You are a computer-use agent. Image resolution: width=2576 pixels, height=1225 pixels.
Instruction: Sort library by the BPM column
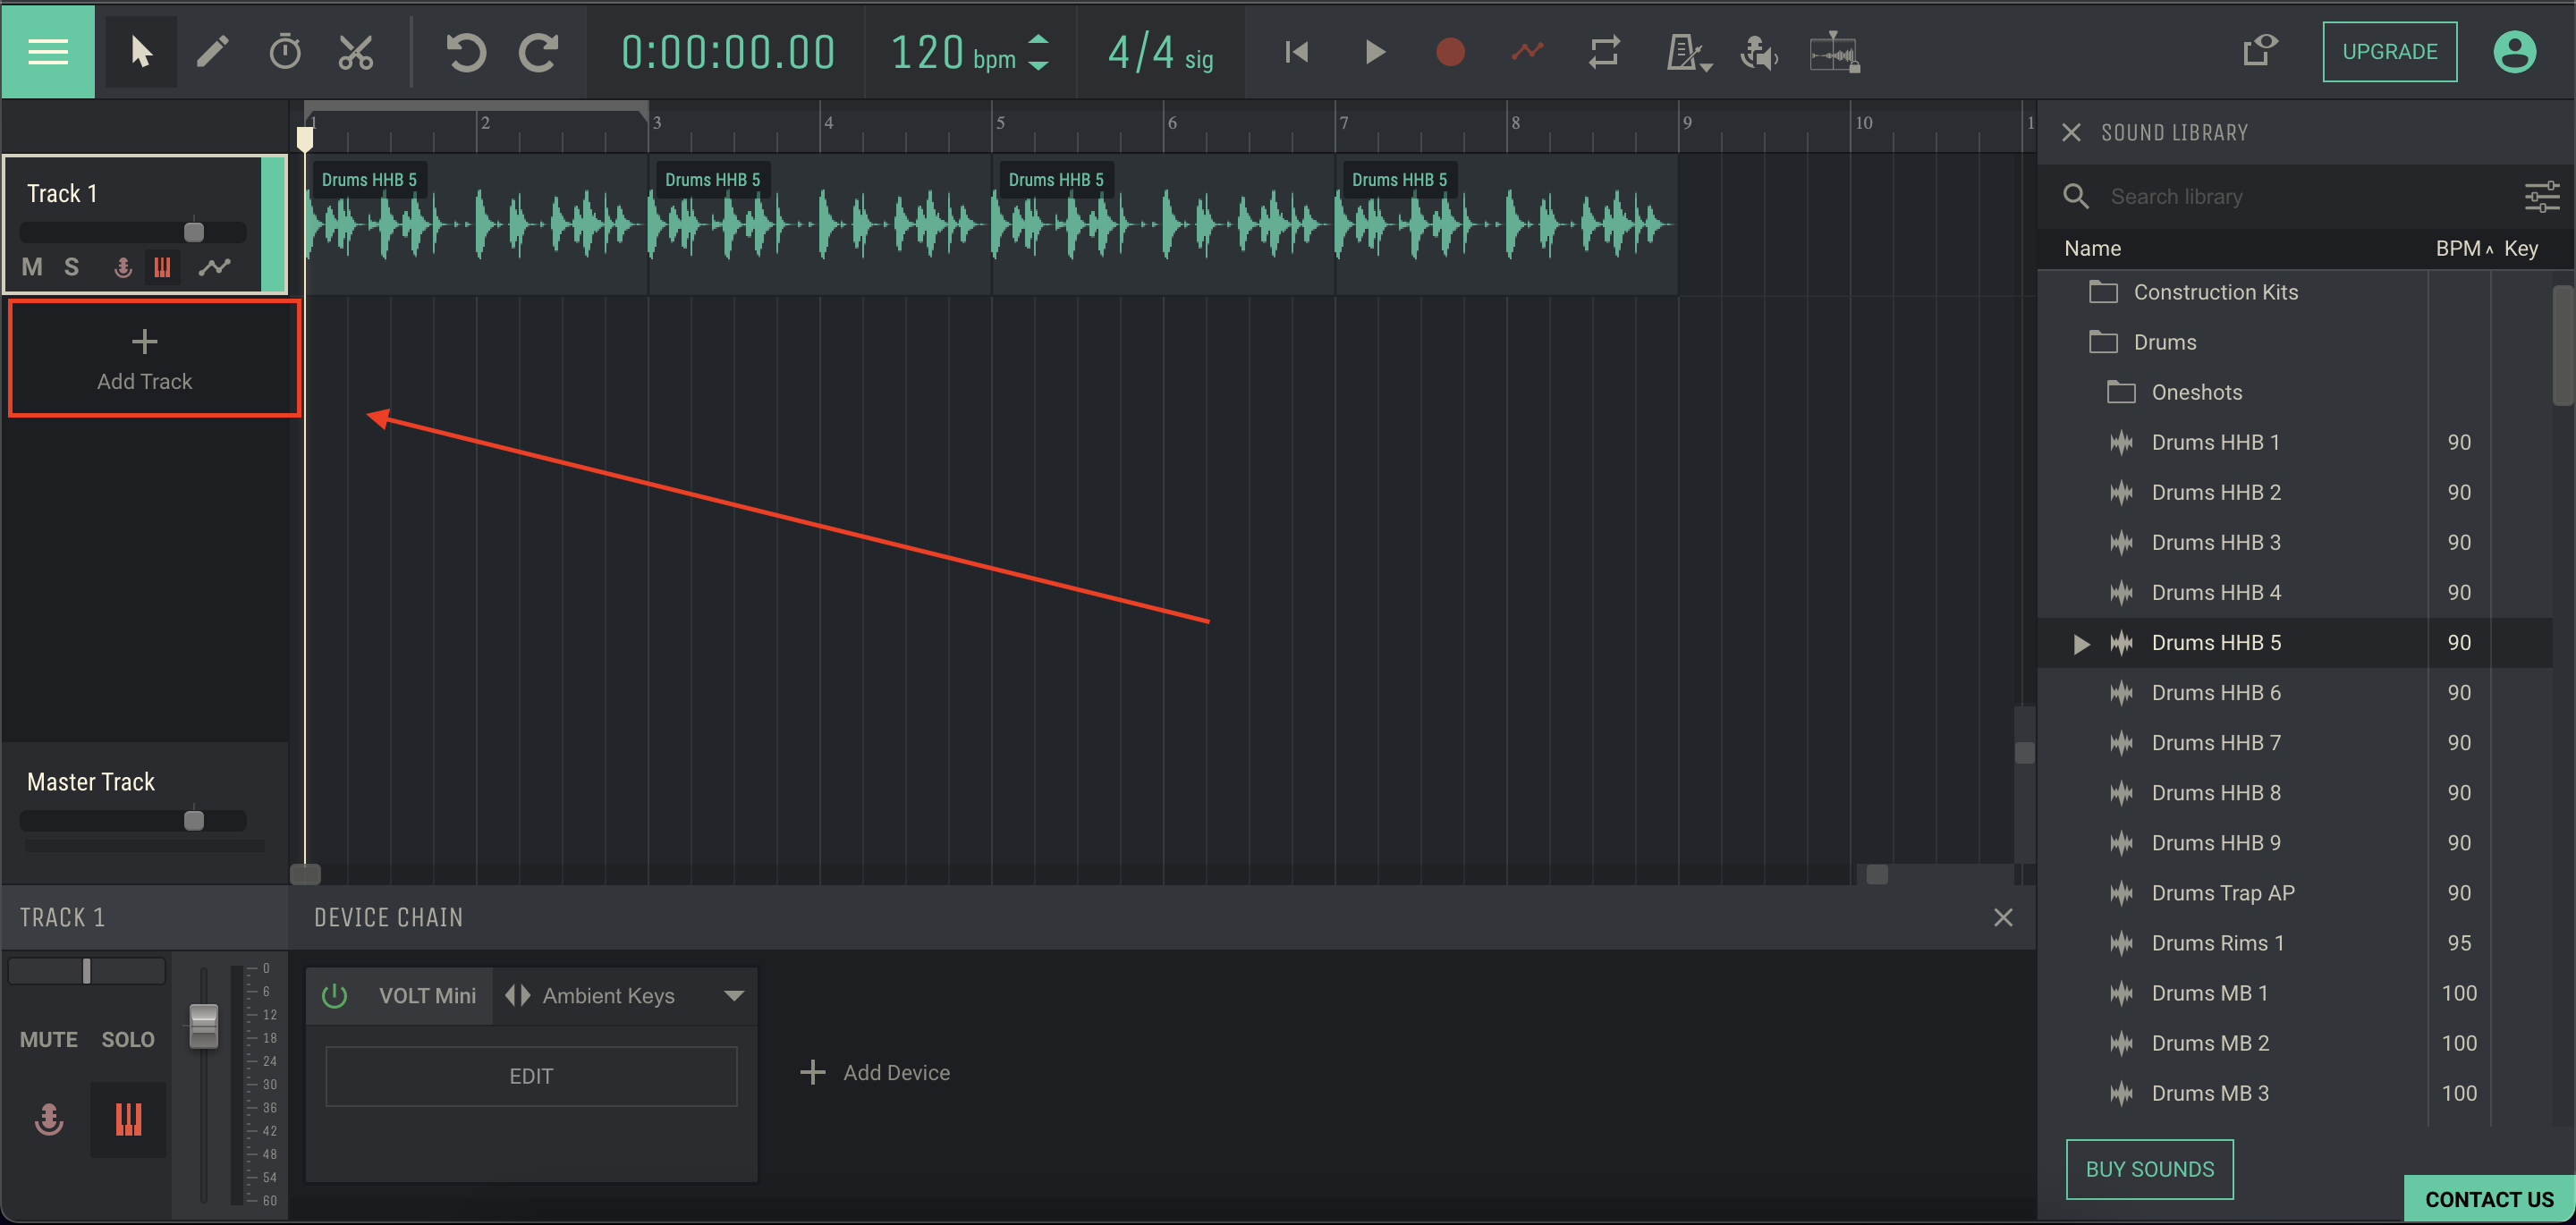coord(2458,248)
